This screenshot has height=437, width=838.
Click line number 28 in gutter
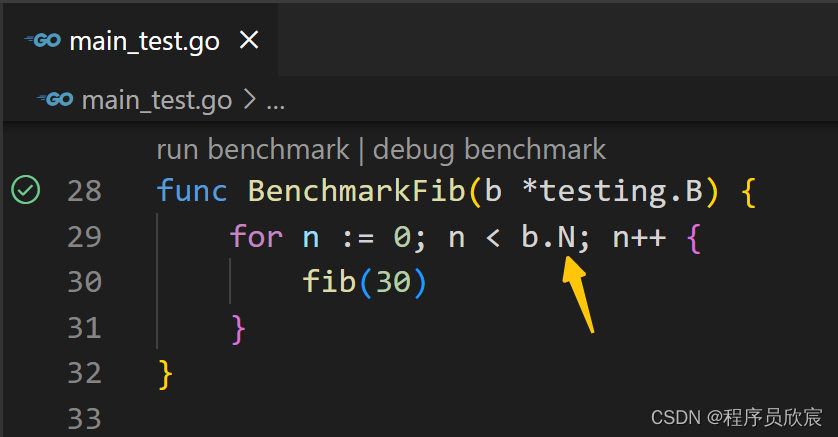click(x=84, y=191)
